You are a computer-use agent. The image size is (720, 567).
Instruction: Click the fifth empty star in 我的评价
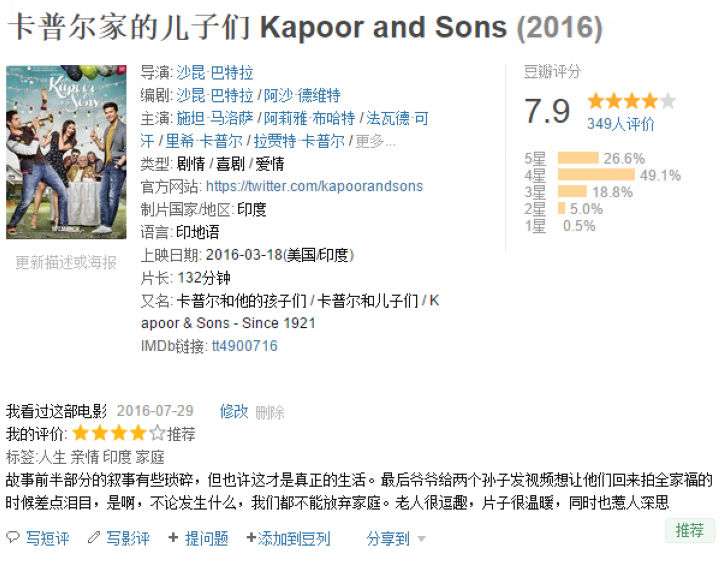point(157,434)
